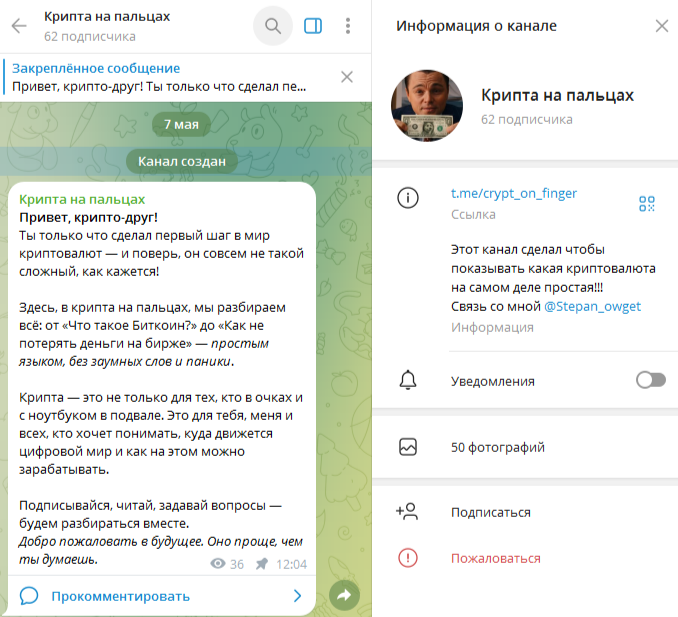Toggle the side panel column icon
The image size is (678, 617).
pos(313,26)
